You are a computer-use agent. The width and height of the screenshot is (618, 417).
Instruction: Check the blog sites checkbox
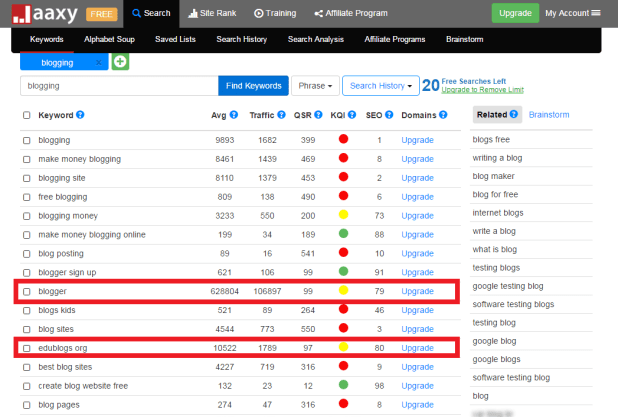click(x=26, y=330)
